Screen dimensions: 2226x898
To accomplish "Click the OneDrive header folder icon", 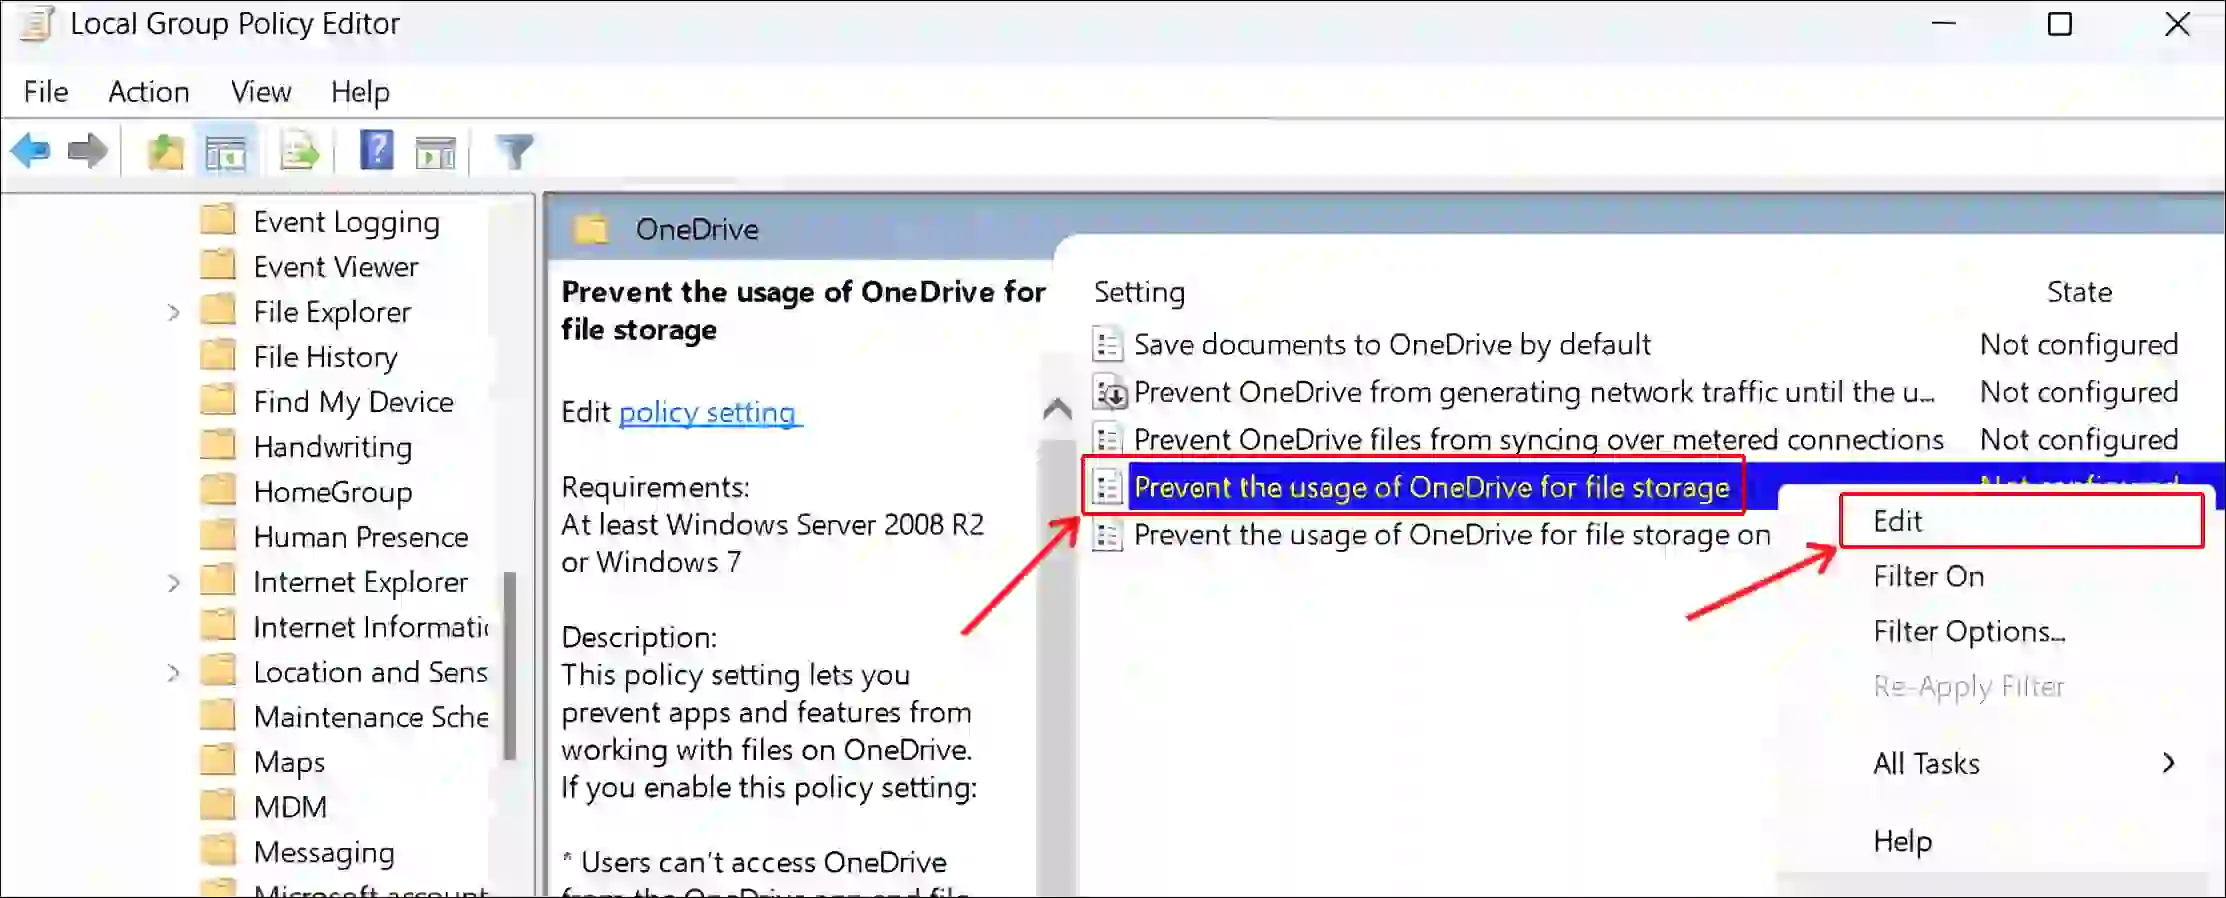I will point(591,229).
